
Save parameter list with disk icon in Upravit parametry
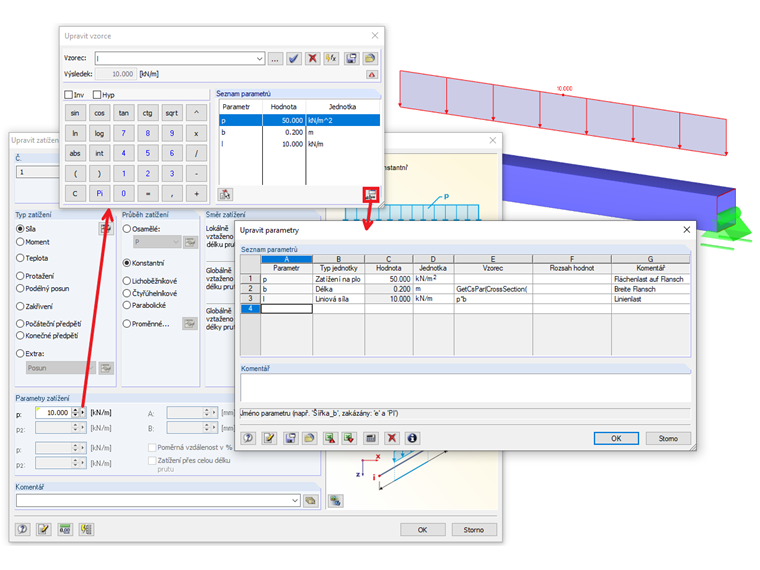290,438
